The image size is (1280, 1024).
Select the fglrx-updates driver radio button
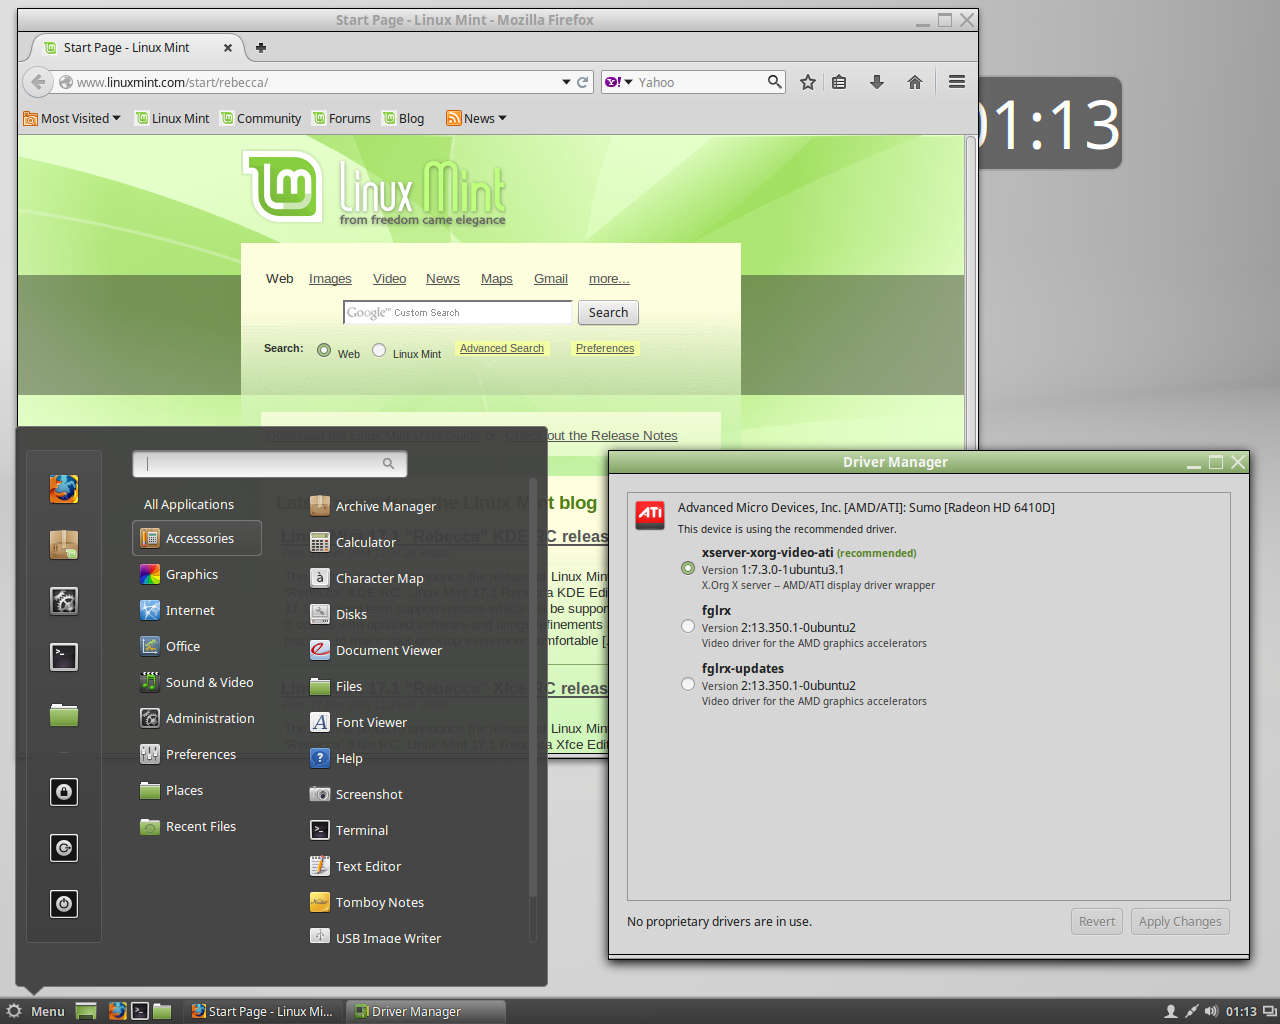click(687, 684)
